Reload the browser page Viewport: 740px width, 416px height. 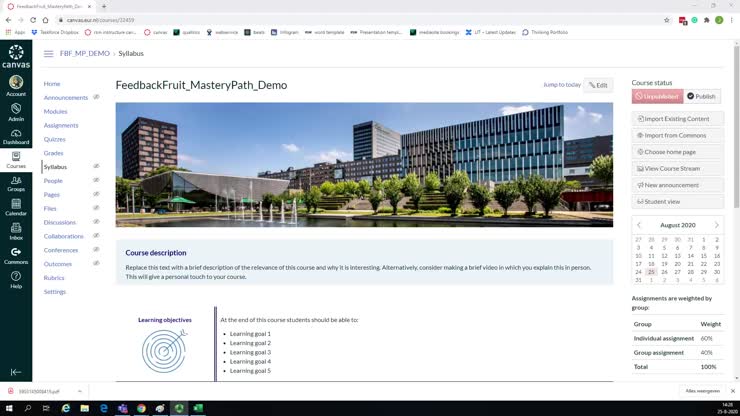tap(33, 20)
